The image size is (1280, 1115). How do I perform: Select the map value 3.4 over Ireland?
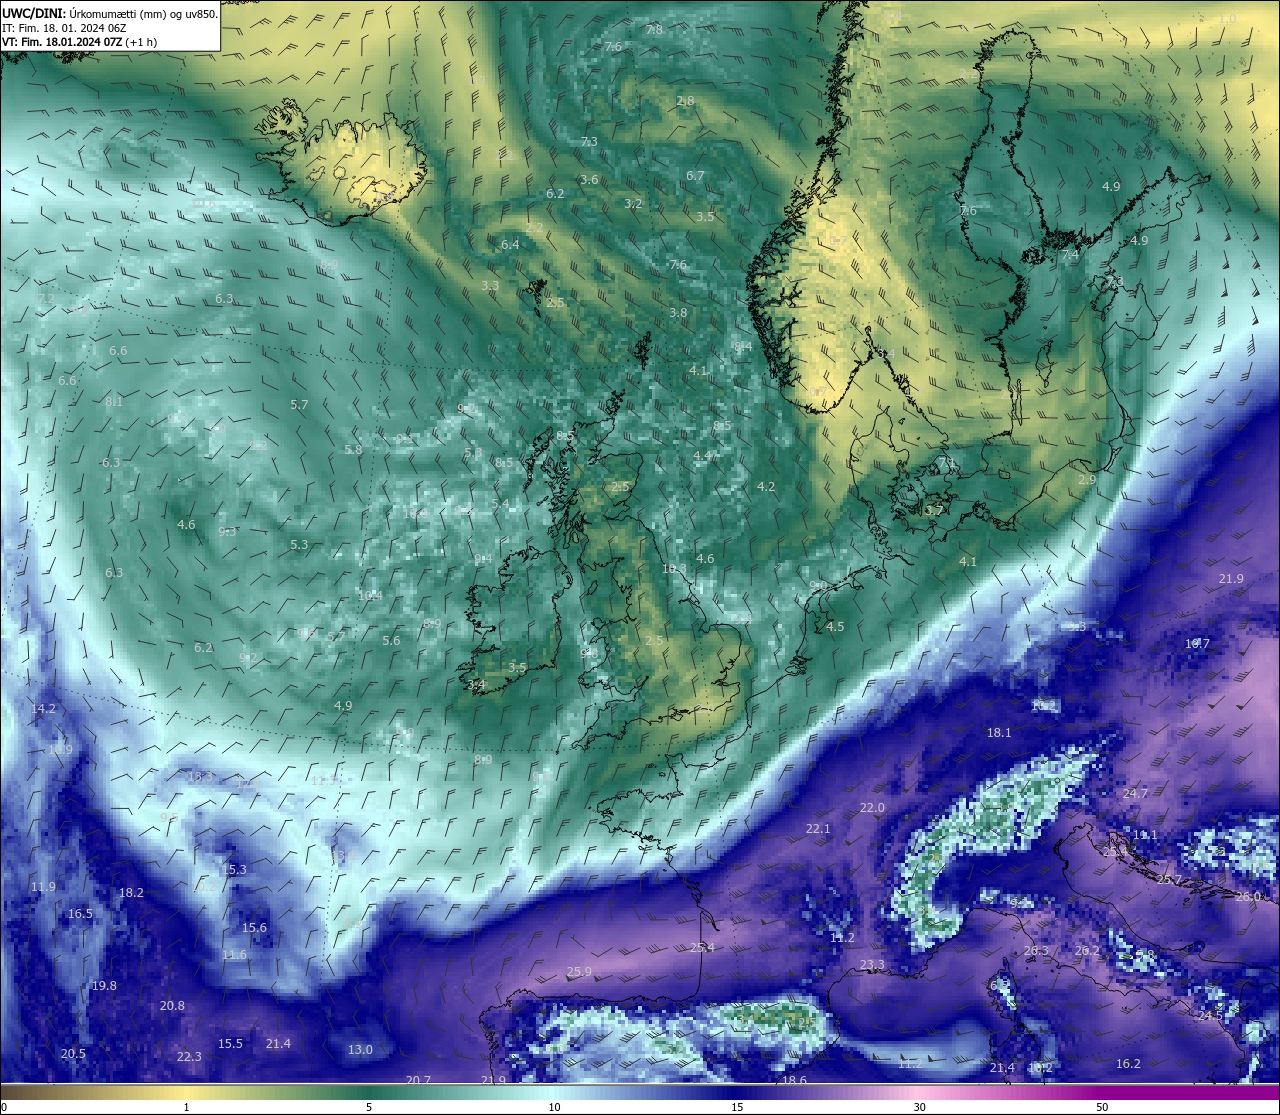pos(476,684)
